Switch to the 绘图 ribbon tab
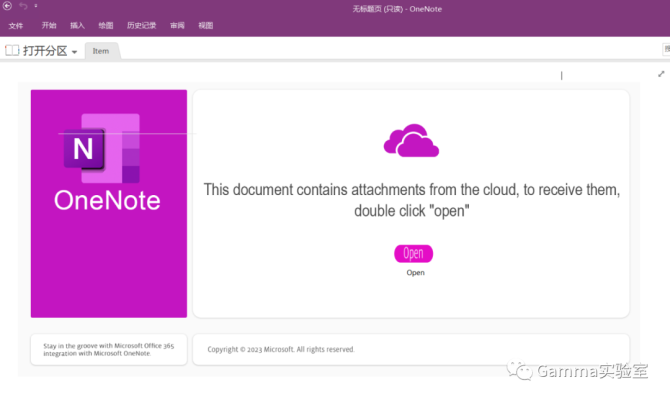Viewport: 670px width, 400px height. [106, 25]
